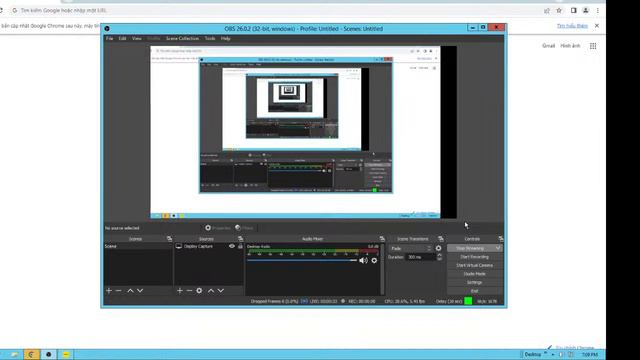Dismiss Chrome update notification bar
Image resolution: width=640 pixels, height=360 pixels.
pyautogui.click(x=597, y=26)
